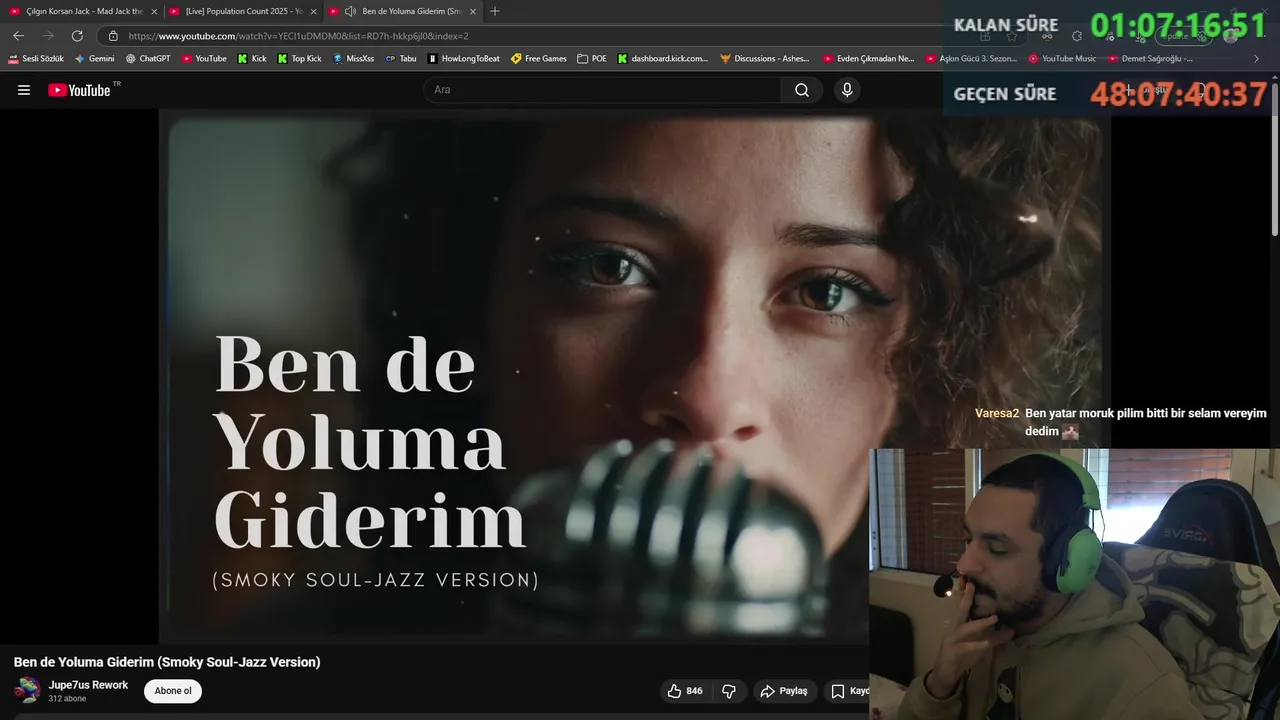Mute the tab via its speaker icon
1280x720 pixels.
tap(350, 11)
